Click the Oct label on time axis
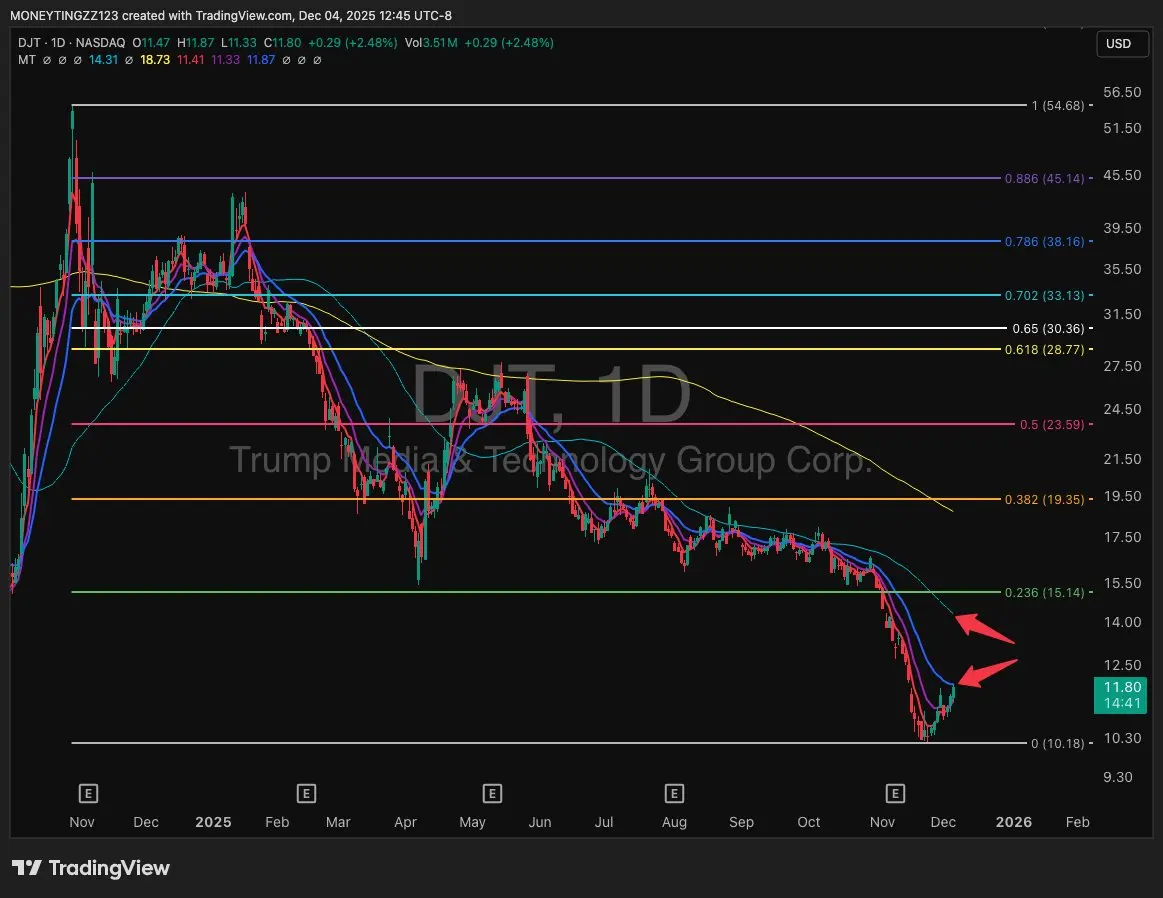The width and height of the screenshot is (1163, 898). click(x=809, y=822)
